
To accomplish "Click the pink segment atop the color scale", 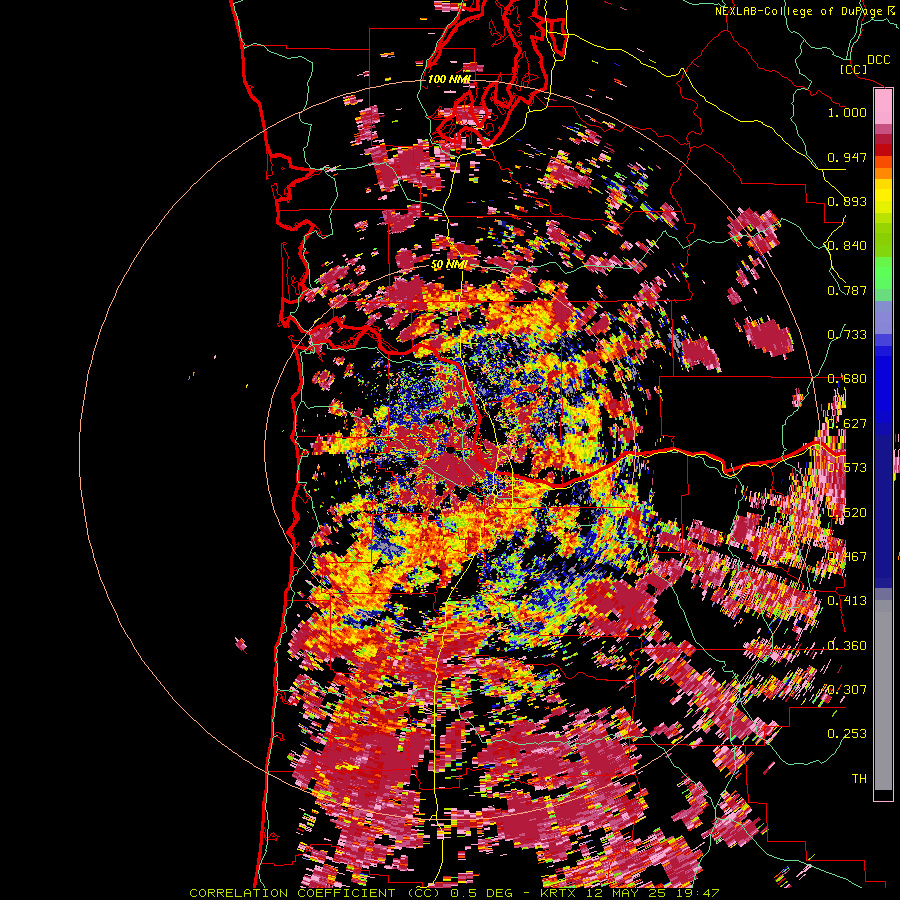I will point(883,106).
